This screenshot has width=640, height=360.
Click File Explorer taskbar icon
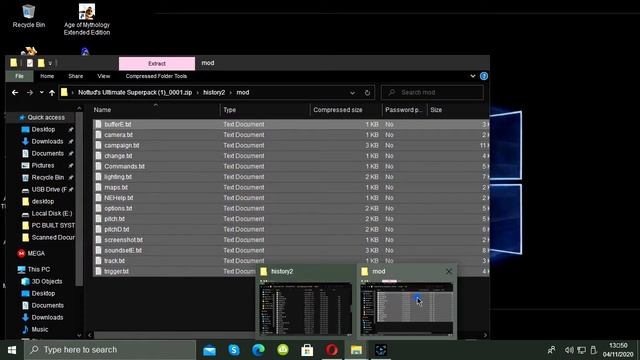pos(356,350)
